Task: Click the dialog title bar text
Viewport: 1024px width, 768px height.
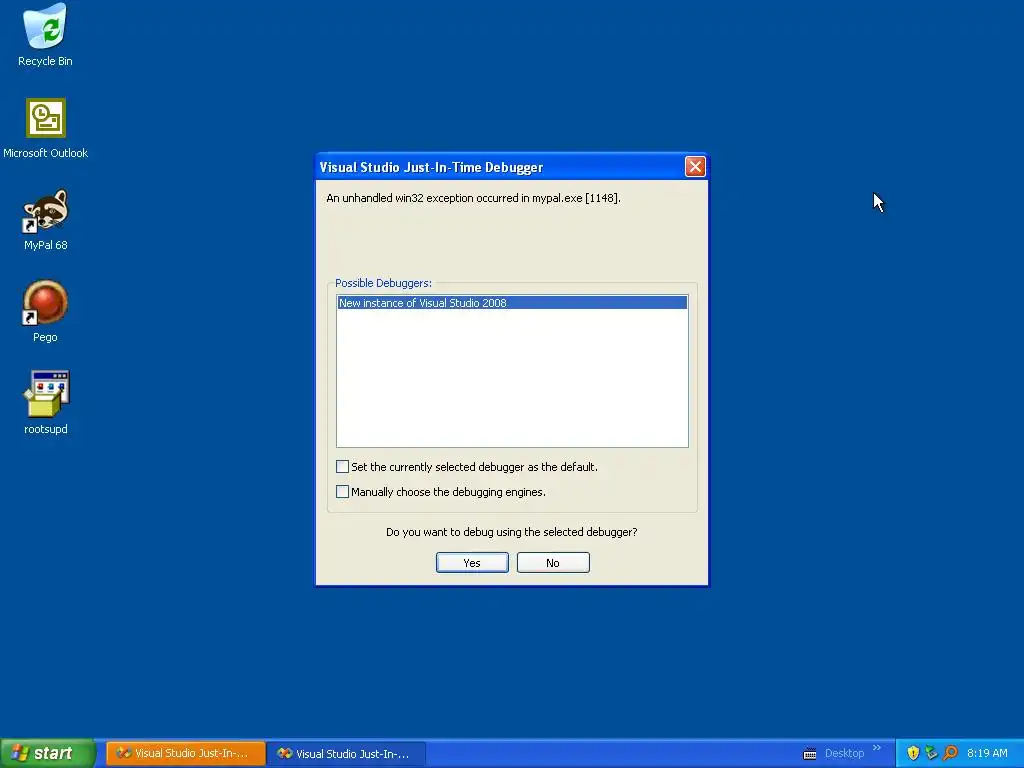Action: coord(431,167)
